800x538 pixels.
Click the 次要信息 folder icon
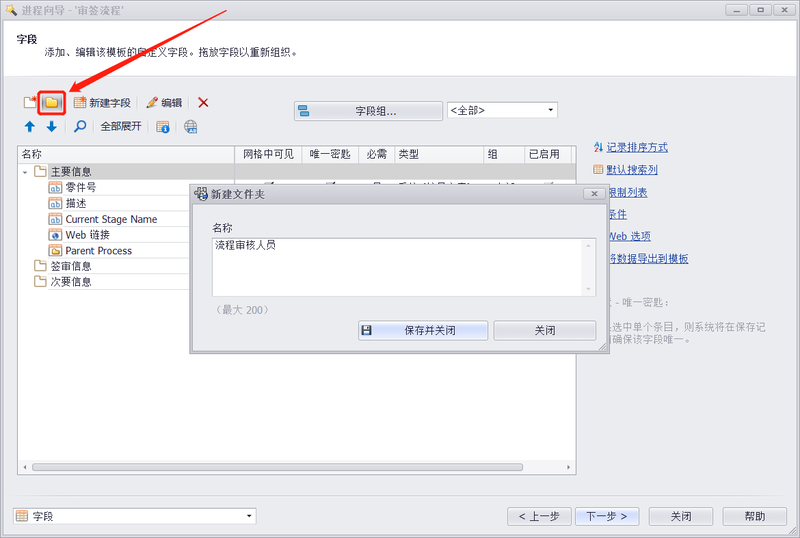[40, 281]
